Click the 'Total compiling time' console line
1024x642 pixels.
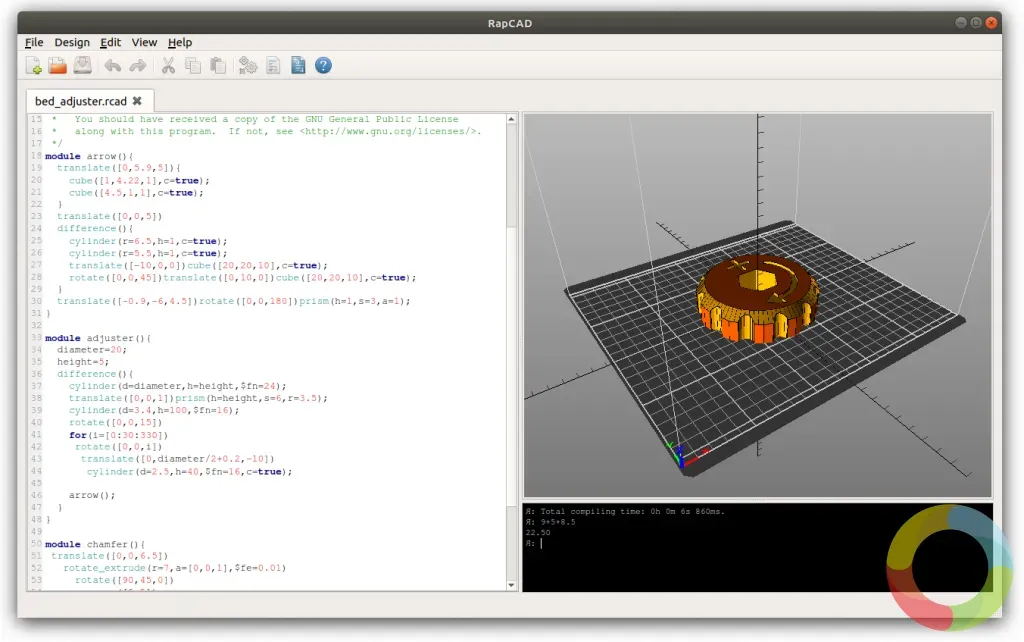[625, 511]
